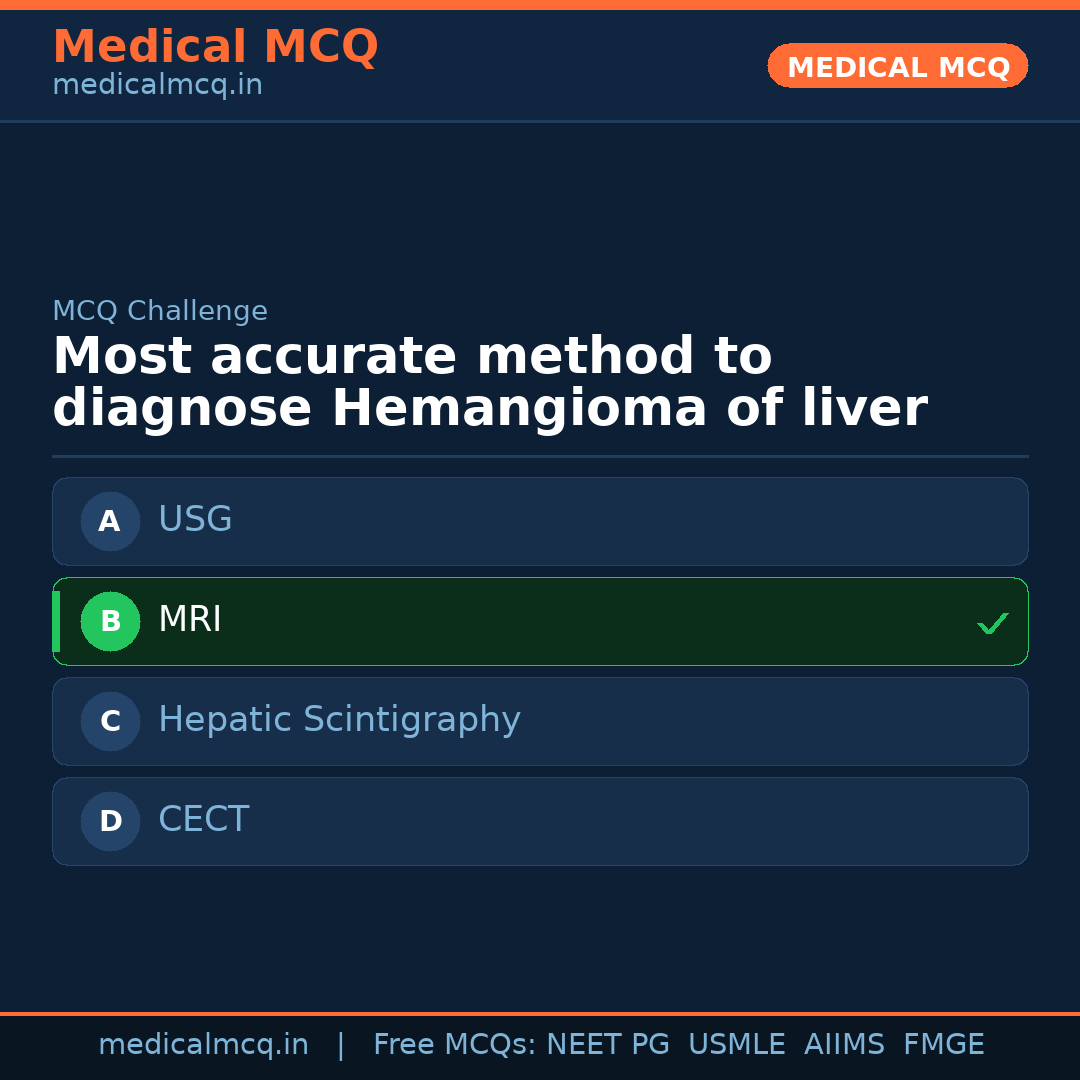Click the MCQ Challenge label

(x=160, y=311)
